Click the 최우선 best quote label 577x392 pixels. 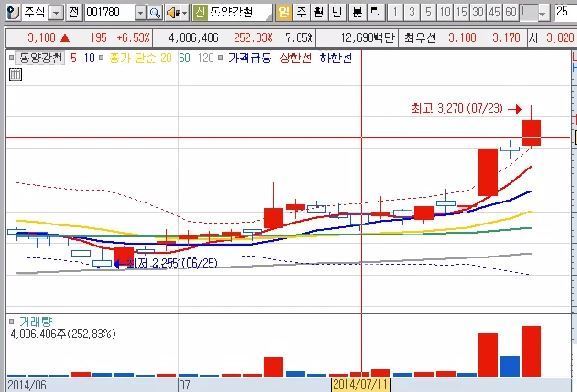tap(420, 38)
